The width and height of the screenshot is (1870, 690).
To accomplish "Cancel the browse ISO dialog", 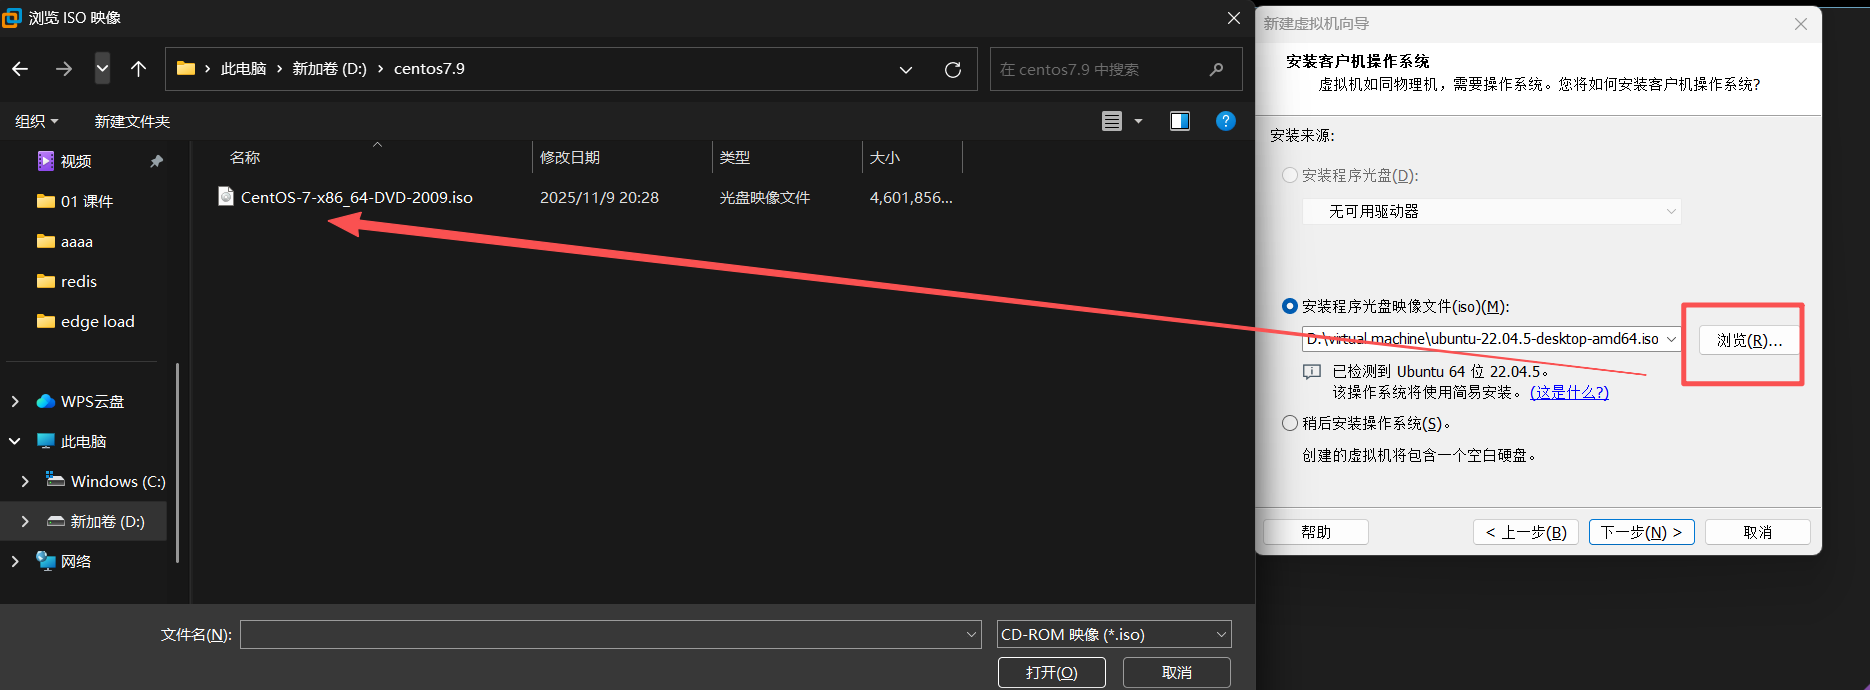I will (x=1177, y=673).
